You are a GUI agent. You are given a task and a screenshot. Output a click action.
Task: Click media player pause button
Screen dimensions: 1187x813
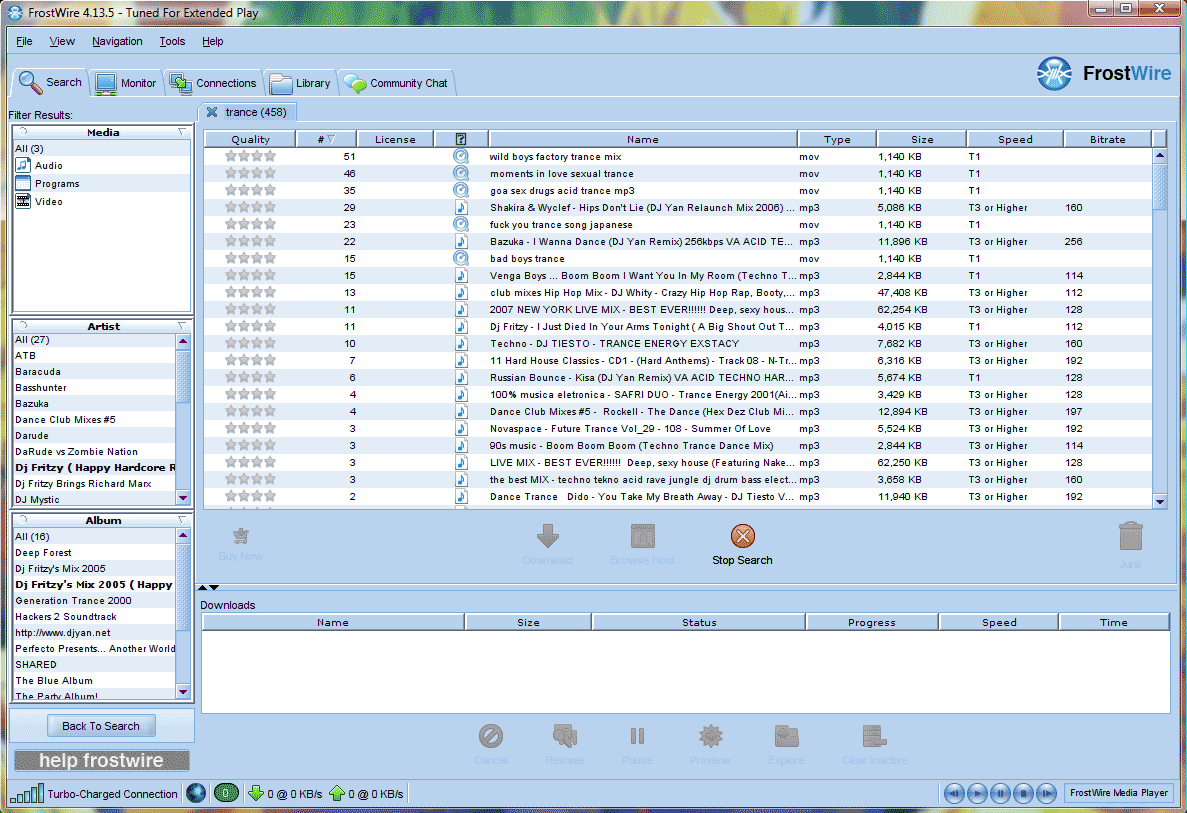coord(1000,793)
